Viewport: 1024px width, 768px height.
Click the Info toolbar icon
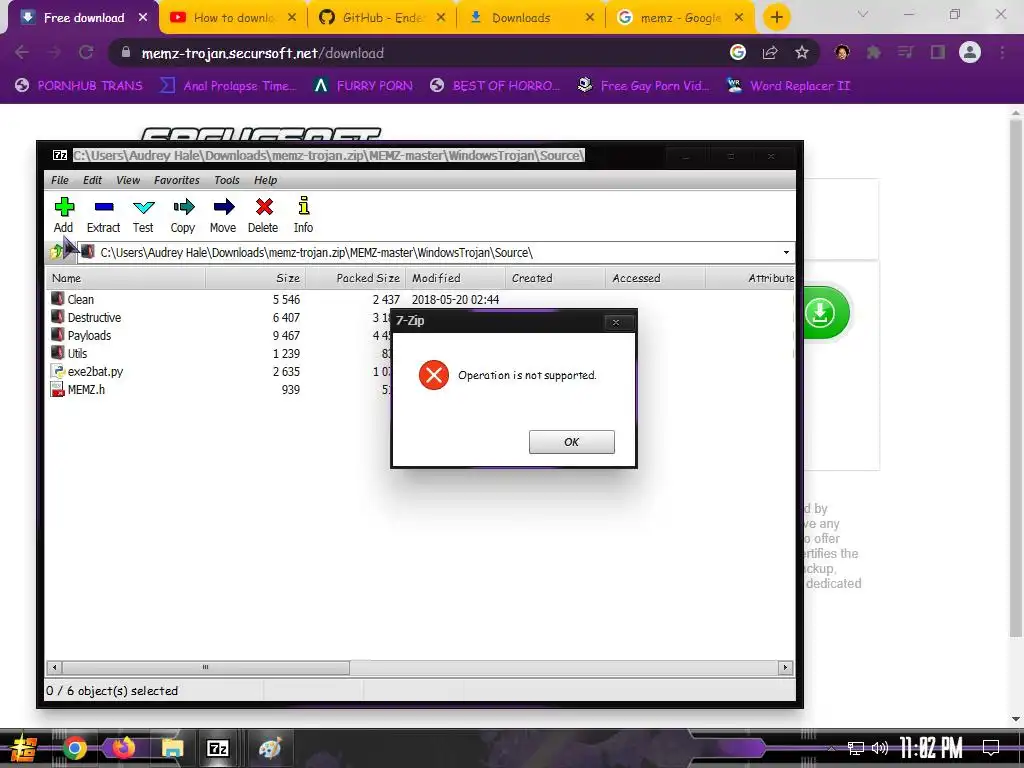click(x=303, y=215)
